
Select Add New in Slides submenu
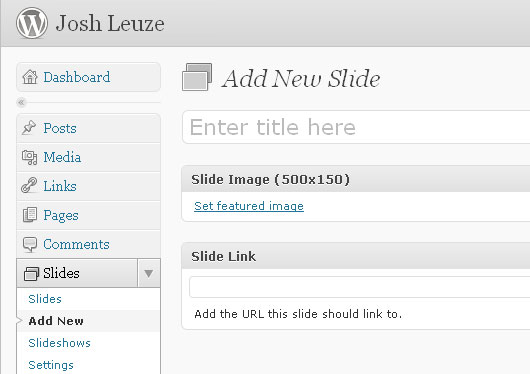56,321
